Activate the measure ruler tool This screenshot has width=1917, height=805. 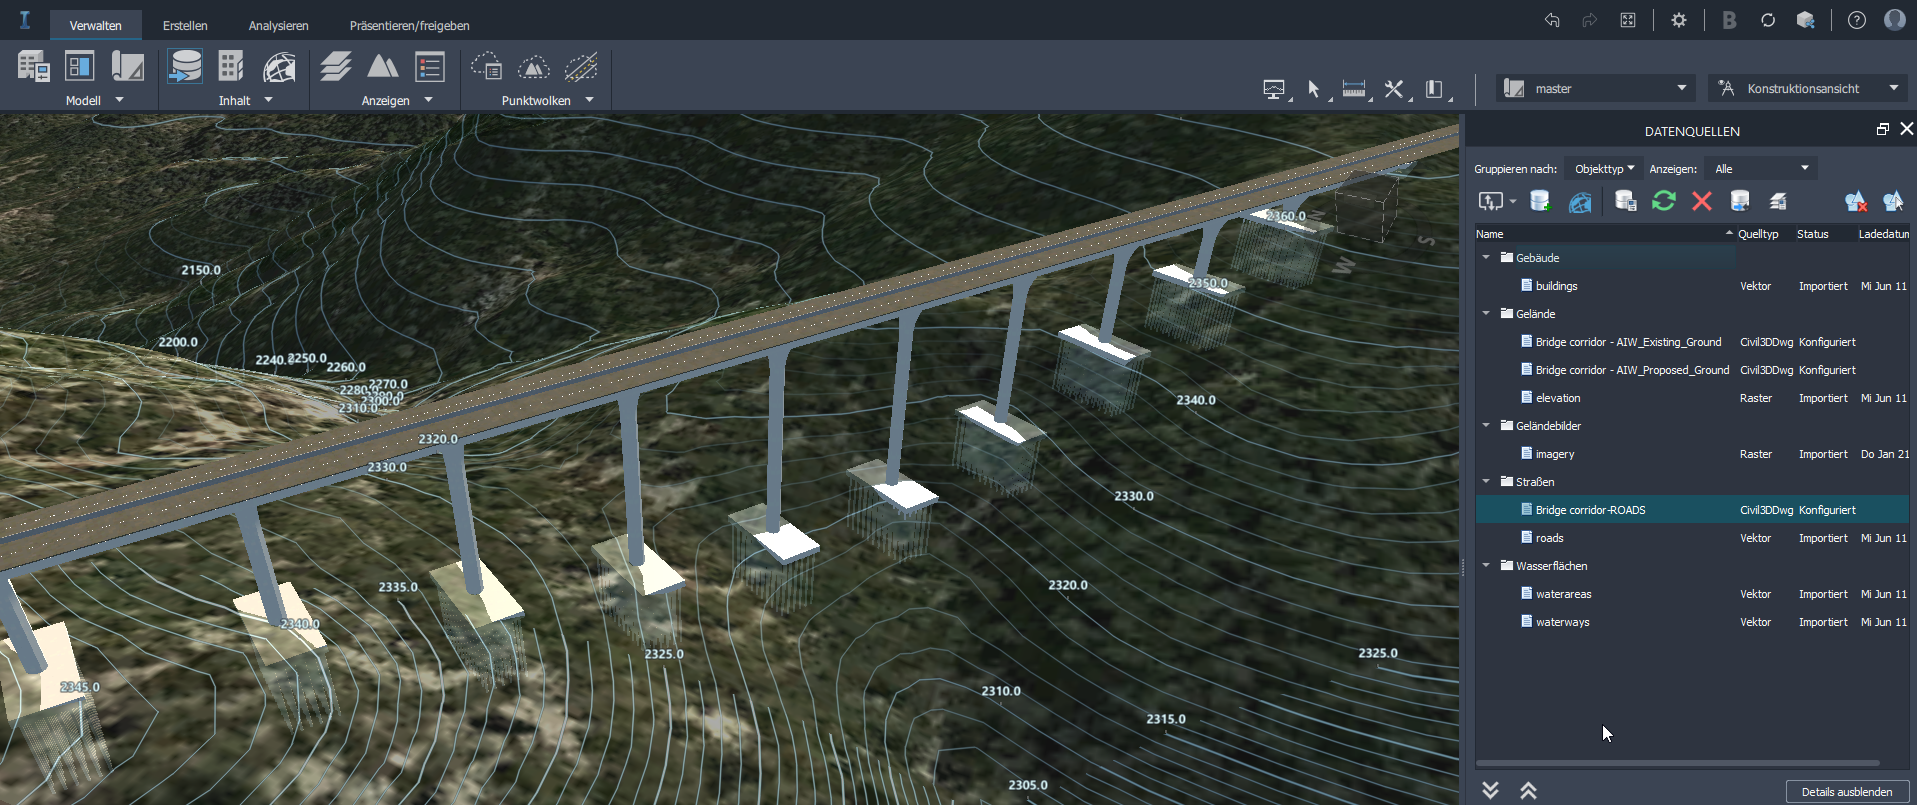click(x=1354, y=89)
